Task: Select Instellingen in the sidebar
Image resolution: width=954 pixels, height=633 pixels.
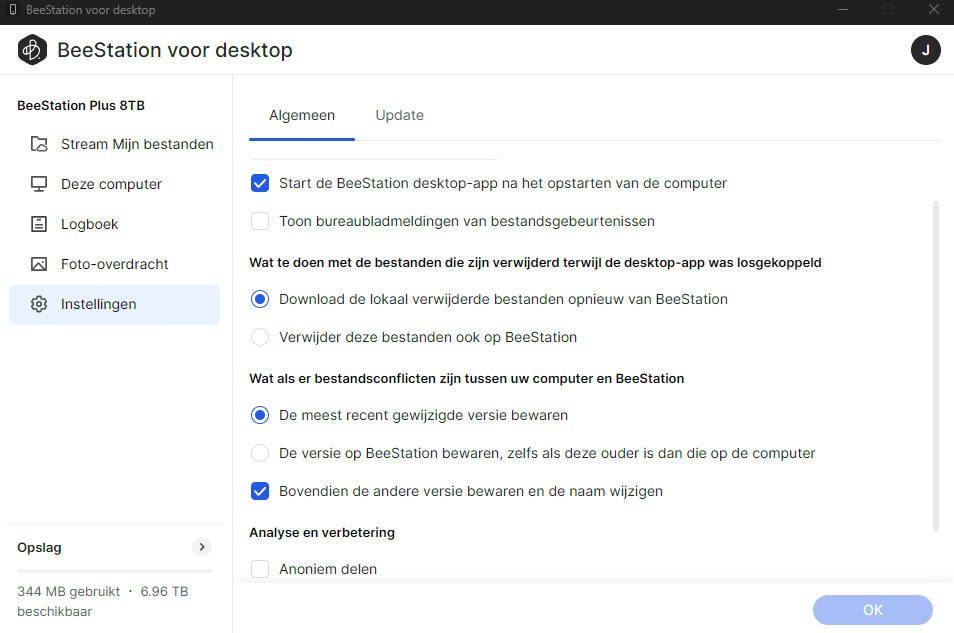Action: tap(114, 304)
